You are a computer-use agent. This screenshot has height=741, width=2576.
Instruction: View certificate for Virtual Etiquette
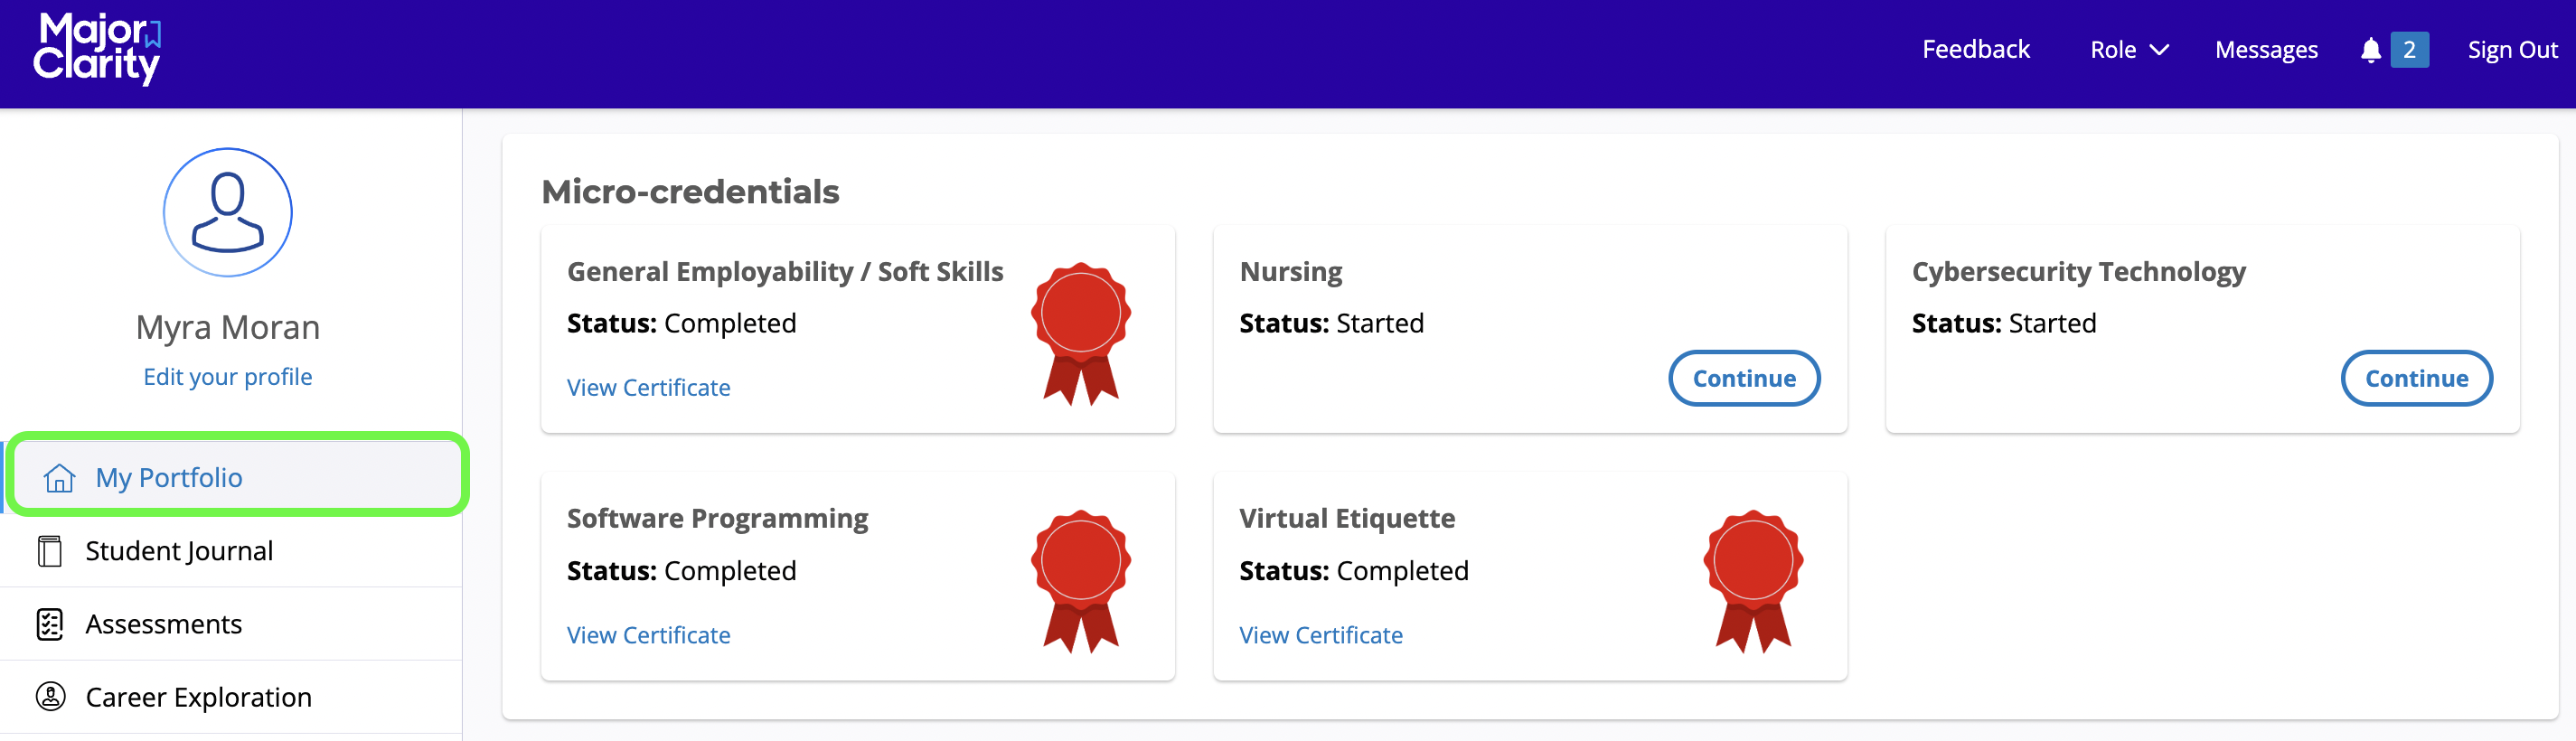click(x=1320, y=635)
